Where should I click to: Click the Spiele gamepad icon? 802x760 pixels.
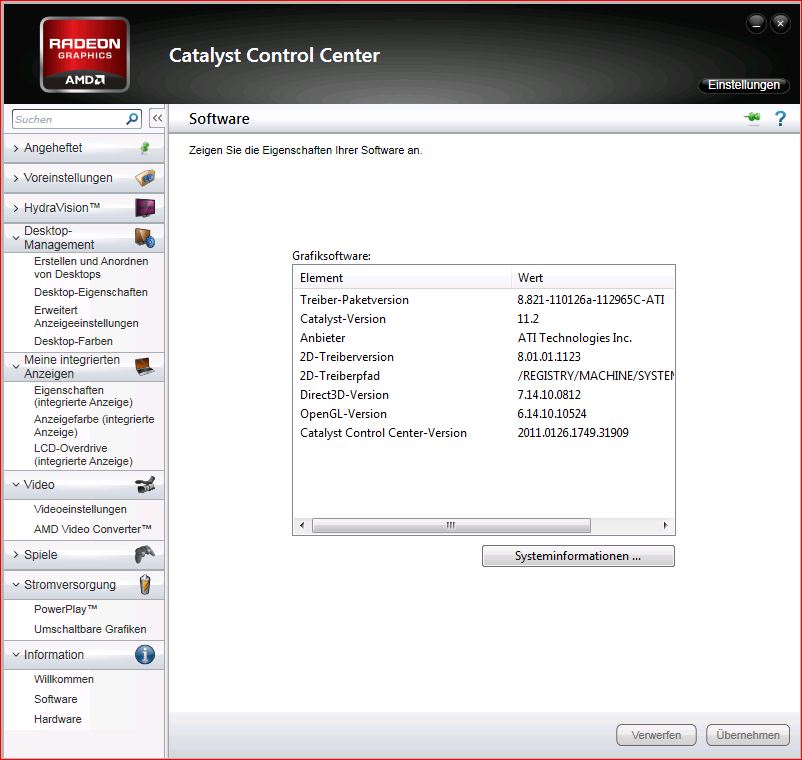click(145, 554)
